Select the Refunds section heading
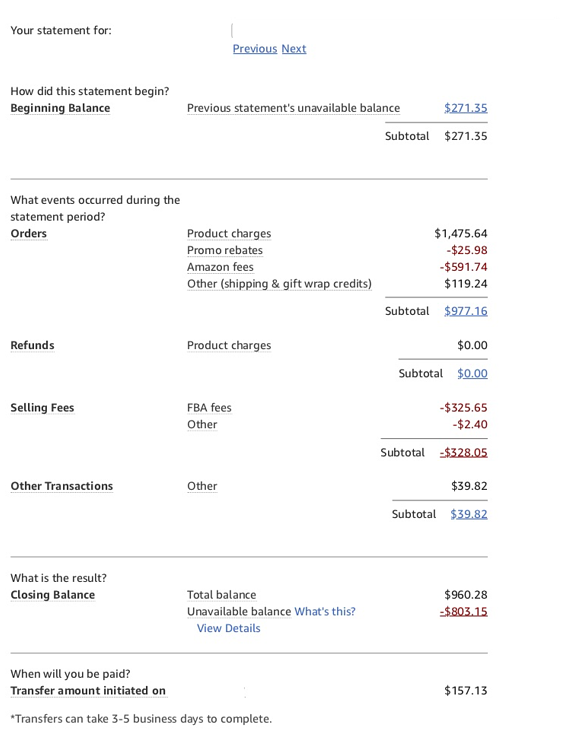Screen dimensions: 573x750 (x=33, y=345)
